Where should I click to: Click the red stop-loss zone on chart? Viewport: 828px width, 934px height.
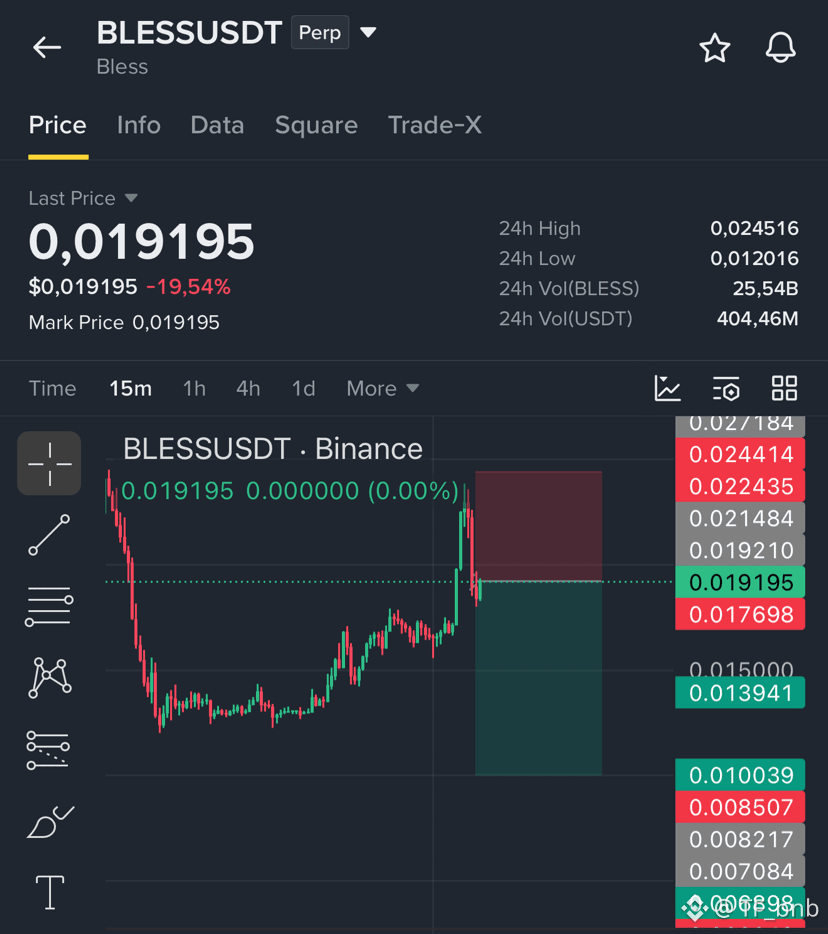click(x=538, y=526)
